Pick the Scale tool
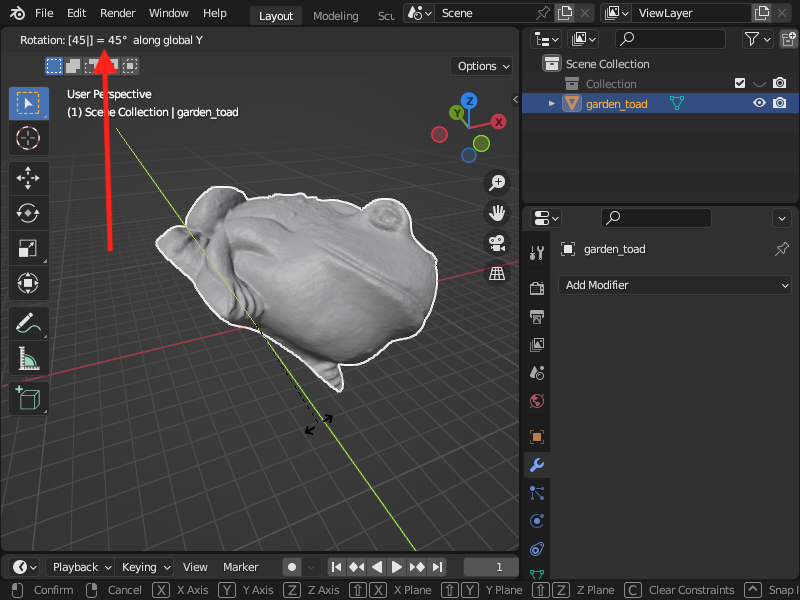The height and width of the screenshot is (600, 800). 29,248
